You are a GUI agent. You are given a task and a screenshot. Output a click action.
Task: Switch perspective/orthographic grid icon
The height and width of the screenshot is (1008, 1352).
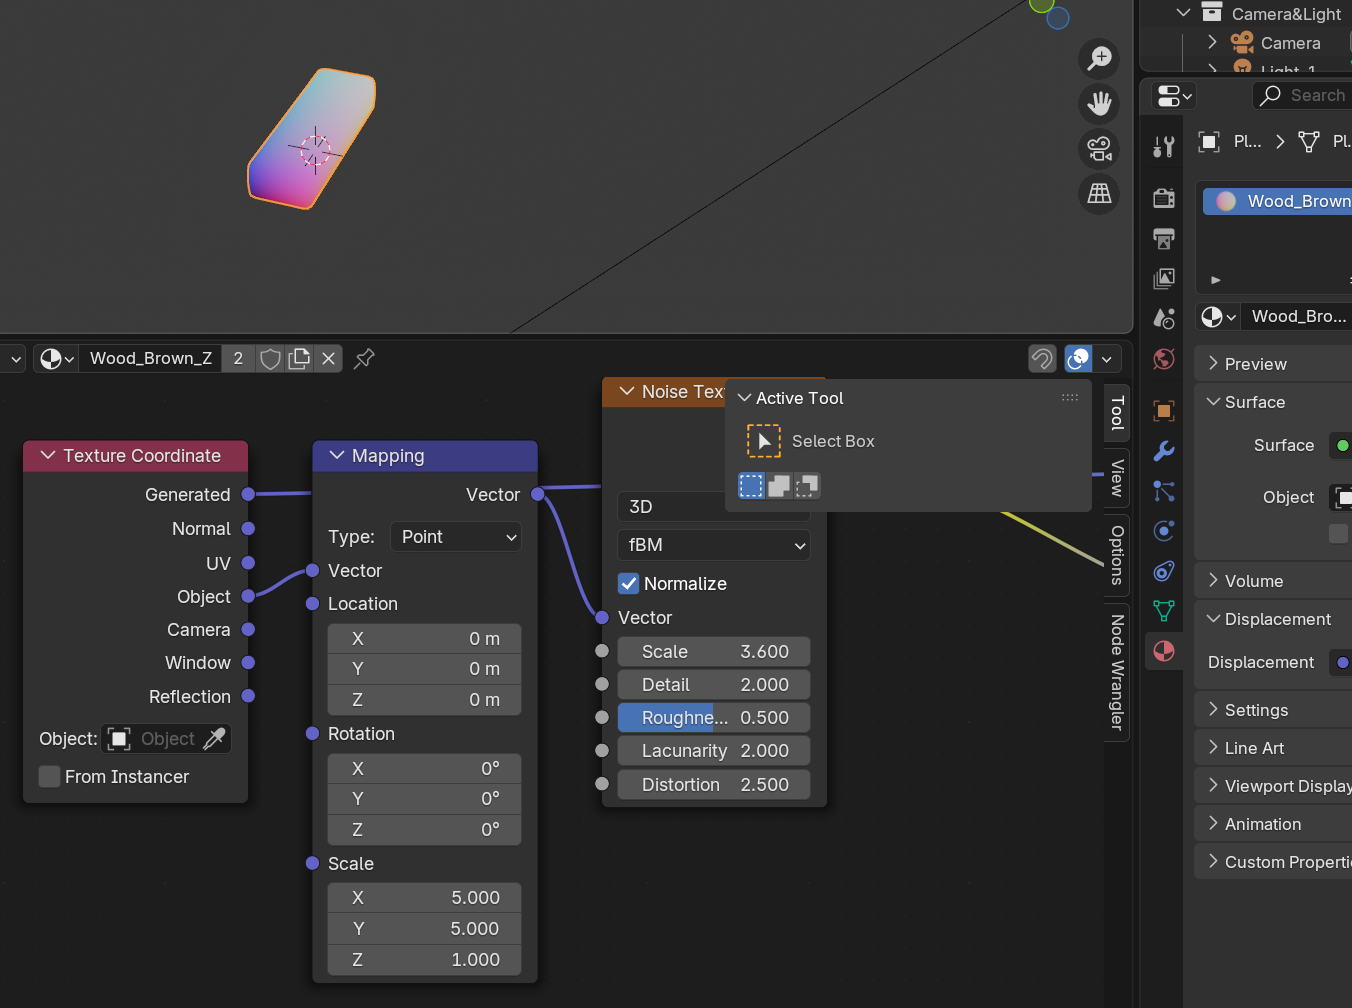tap(1099, 193)
